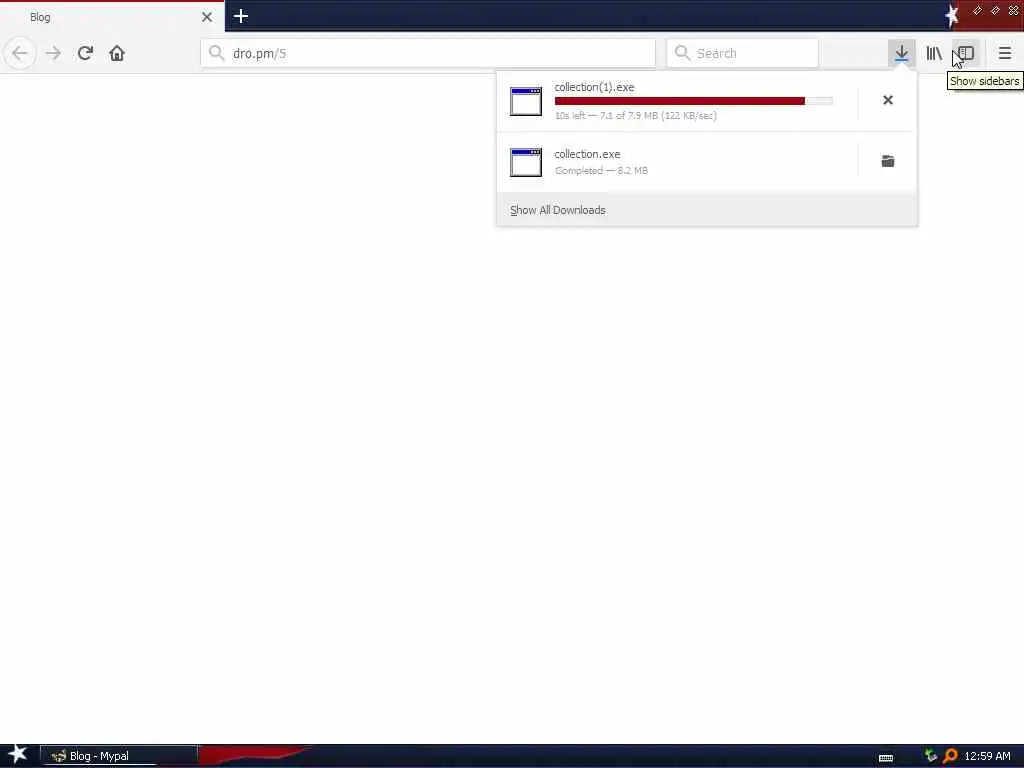Screen dimensions: 1024x768
Task: Click the collection(1).exe file name
Action: coord(594,87)
